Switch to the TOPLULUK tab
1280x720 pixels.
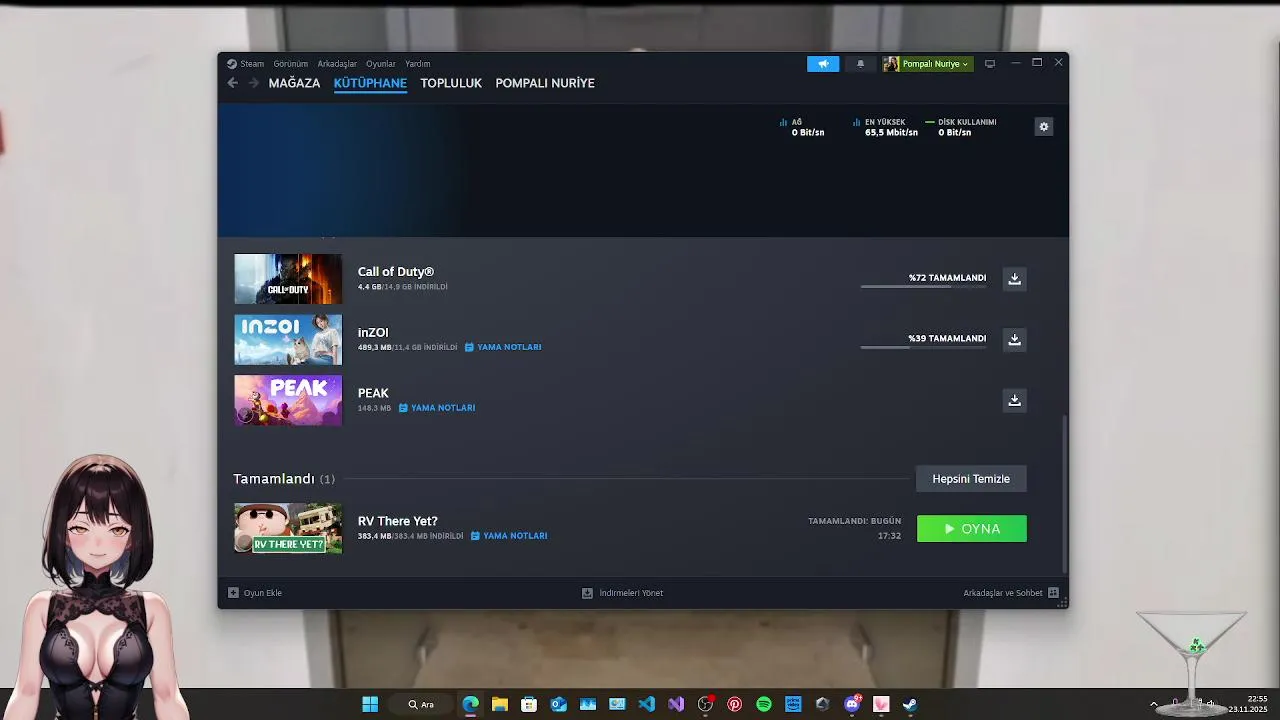[x=451, y=83]
